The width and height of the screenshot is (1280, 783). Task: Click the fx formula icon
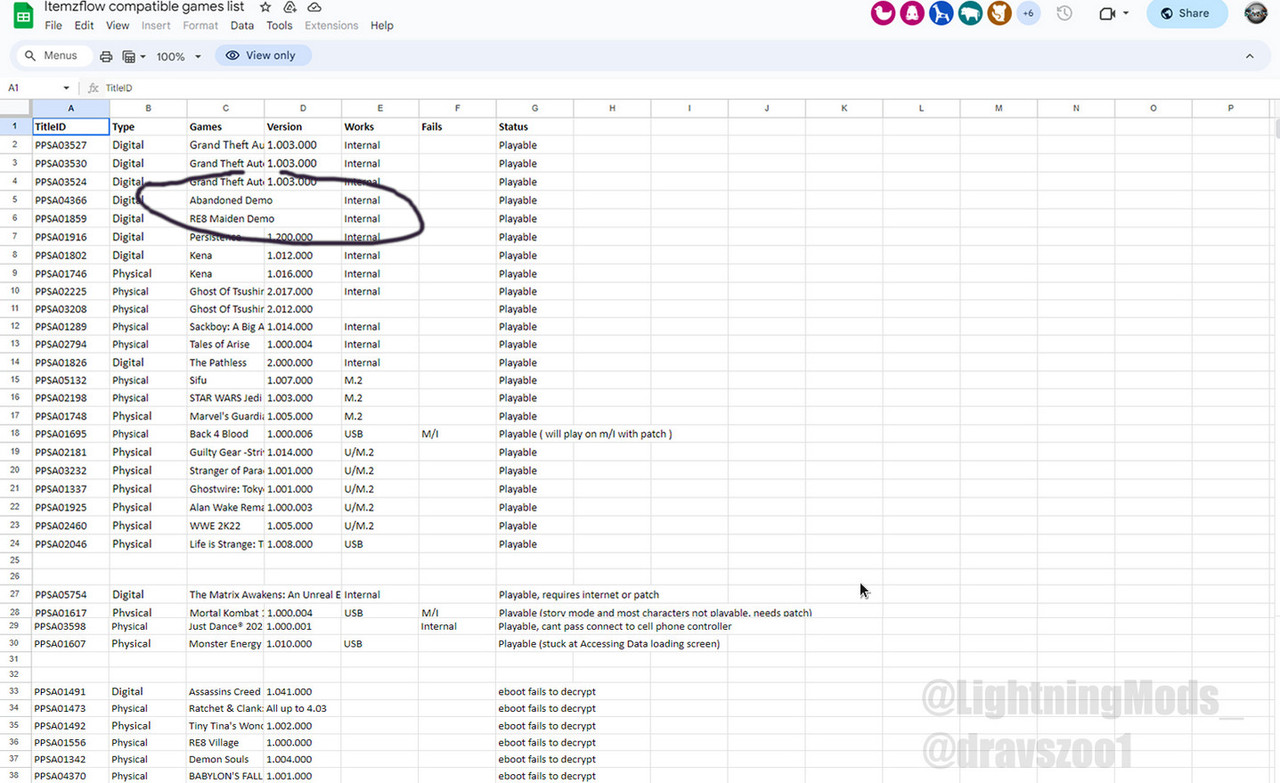pyautogui.click(x=93, y=88)
